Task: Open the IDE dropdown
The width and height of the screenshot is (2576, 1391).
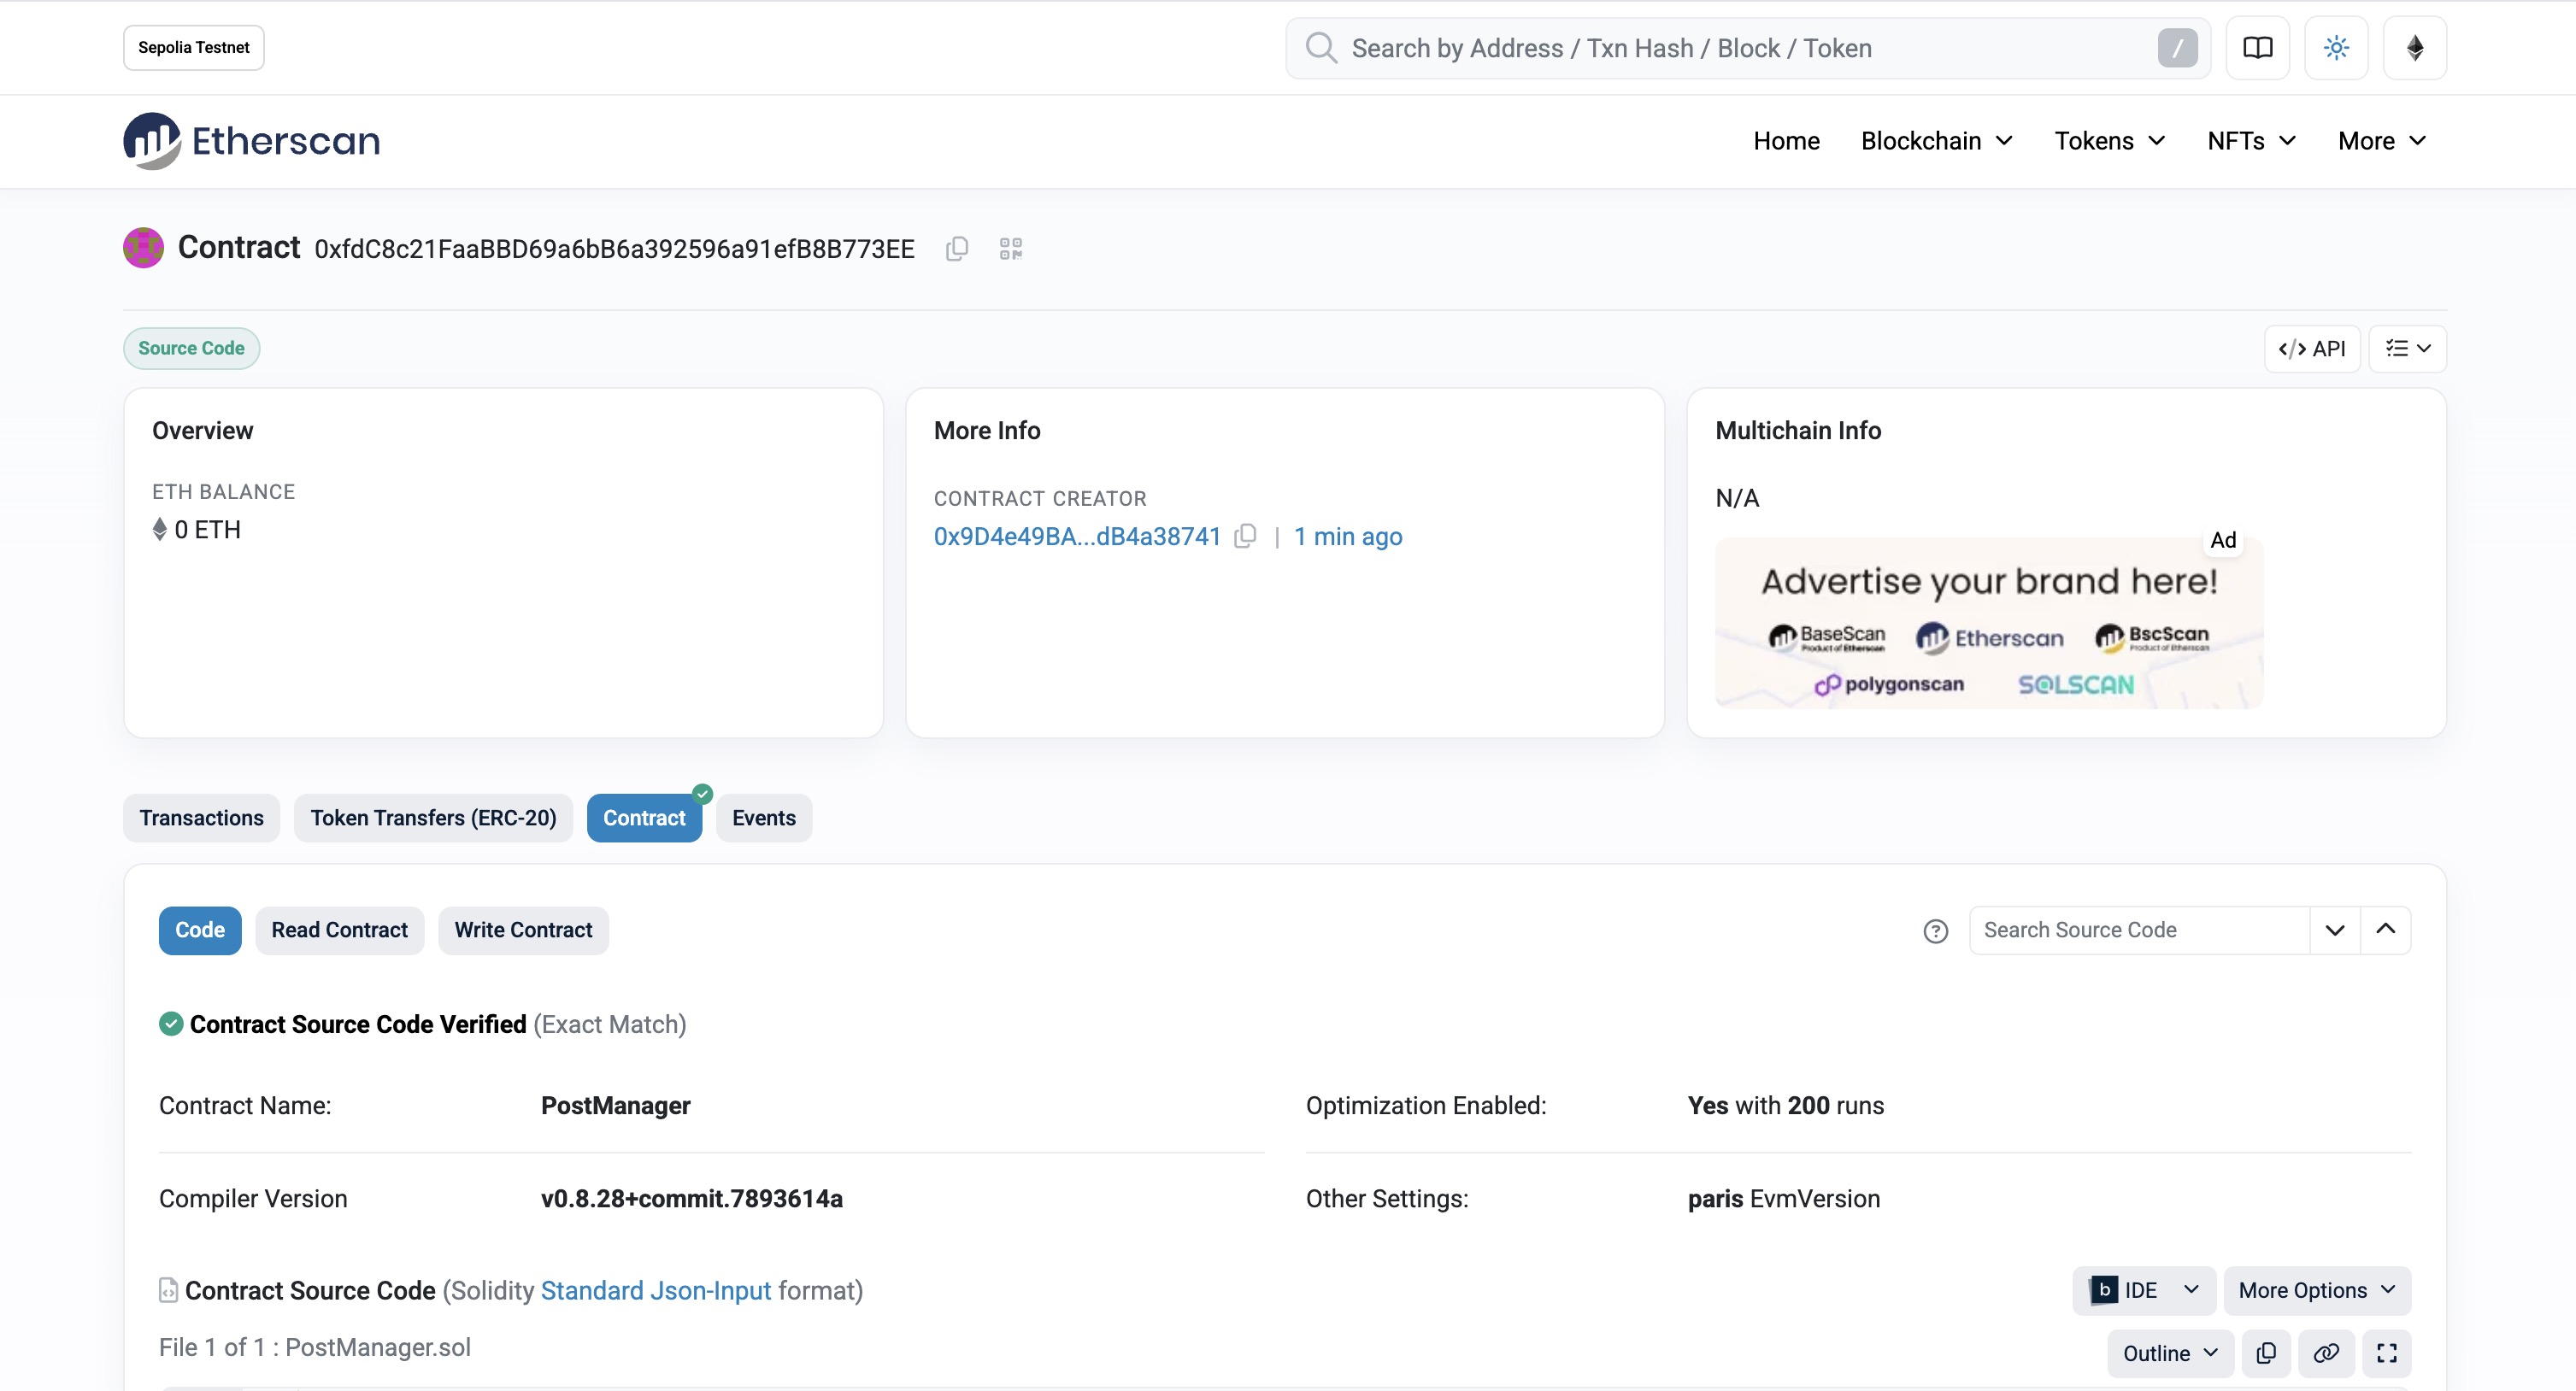Action: [2144, 1290]
